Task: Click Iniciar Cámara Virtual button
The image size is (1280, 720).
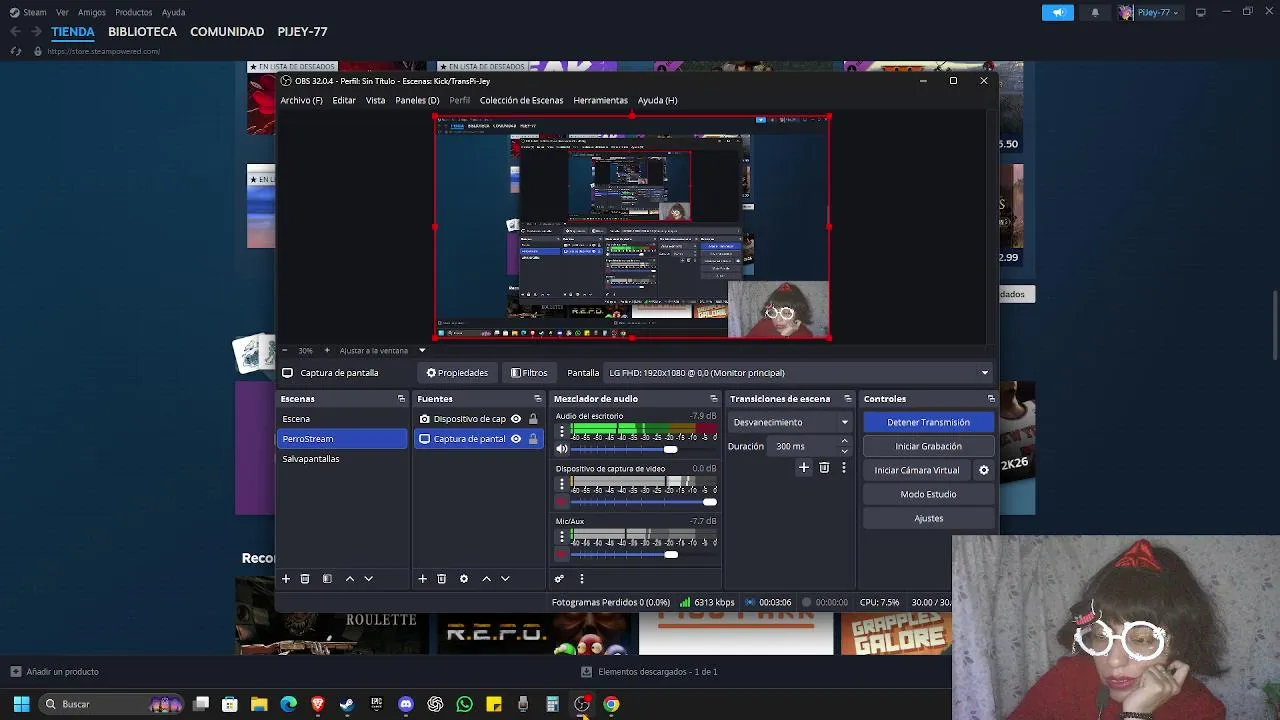Action: (x=917, y=470)
